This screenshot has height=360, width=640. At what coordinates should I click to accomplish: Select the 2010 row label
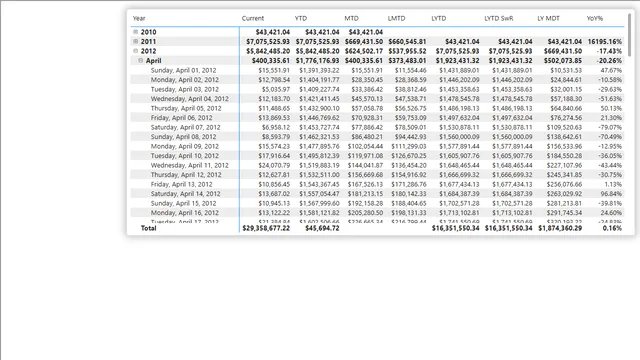(149, 32)
